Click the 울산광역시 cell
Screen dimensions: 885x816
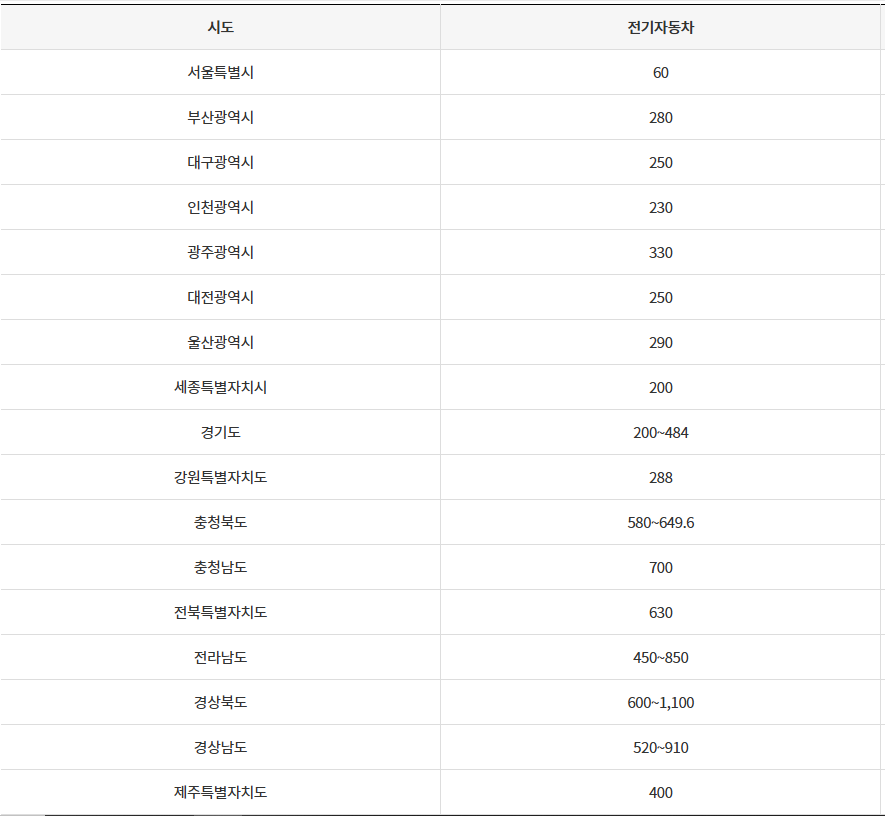click(221, 343)
